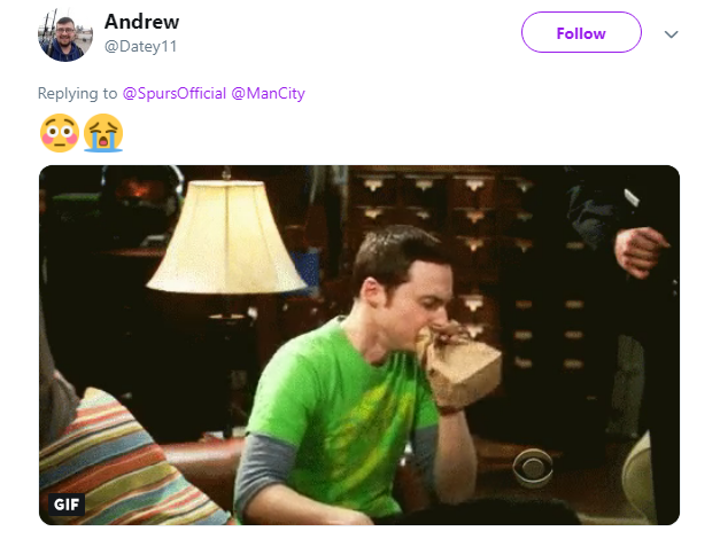Image resolution: width=720 pixels, height=539 pixels.
Task: Click the GIF badge label
Action: (67, 505)
